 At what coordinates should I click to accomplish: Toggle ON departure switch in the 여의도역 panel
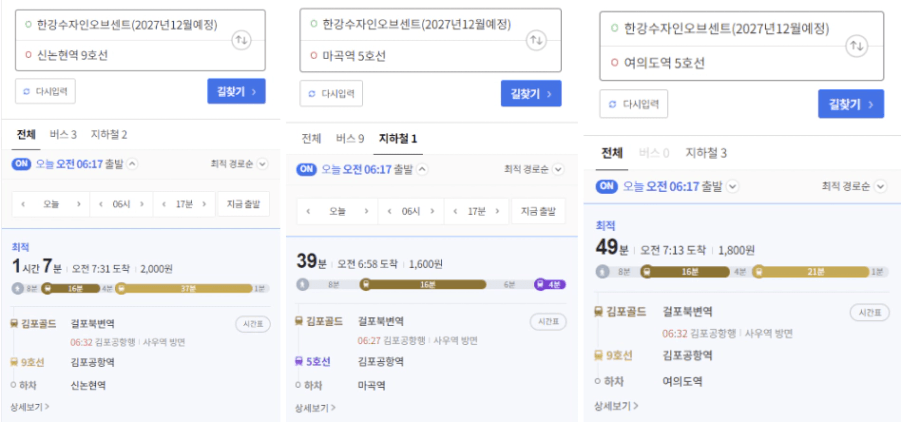pyautogui.click(x=607, y=186)
